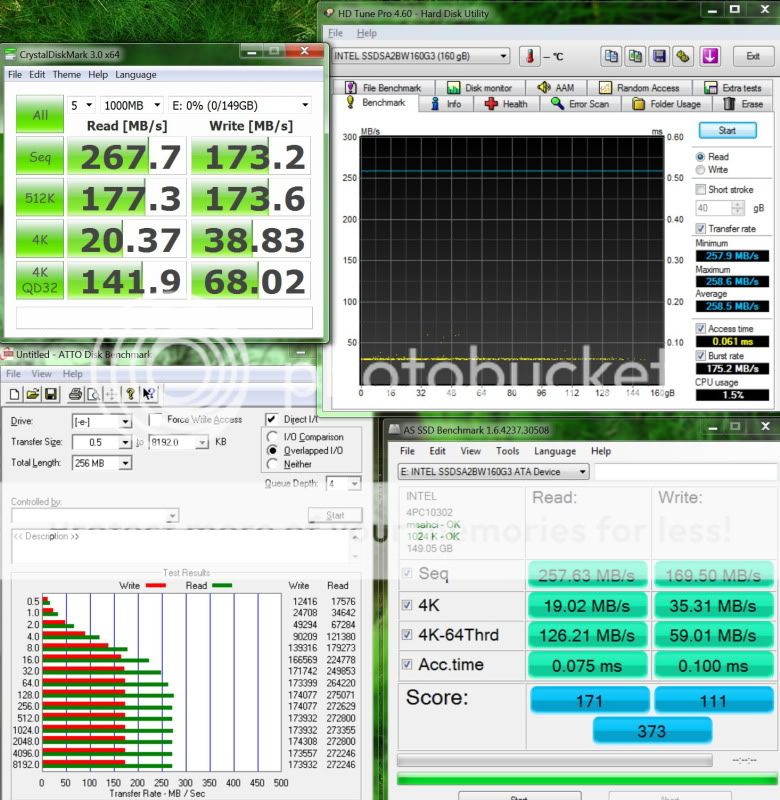Click the temperature thermometer icon in HD Tune

click(530, 56)
